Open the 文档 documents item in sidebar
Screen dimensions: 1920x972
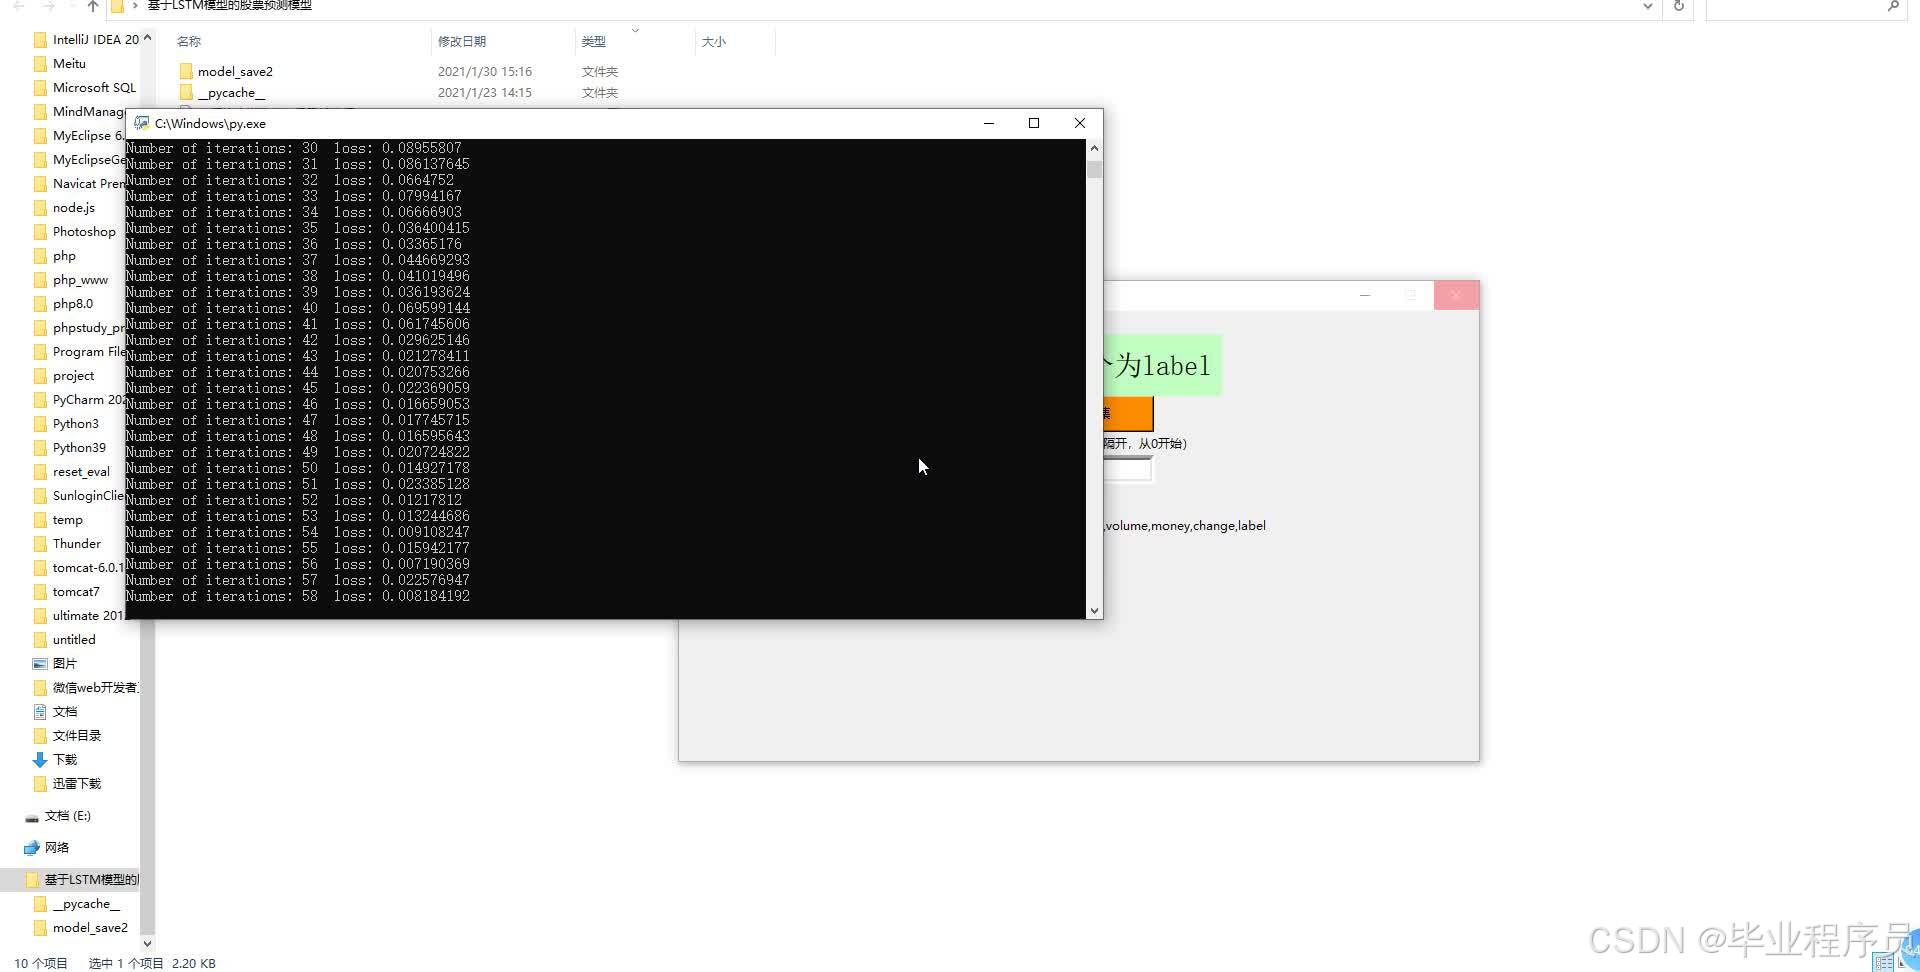click(55, 712)
